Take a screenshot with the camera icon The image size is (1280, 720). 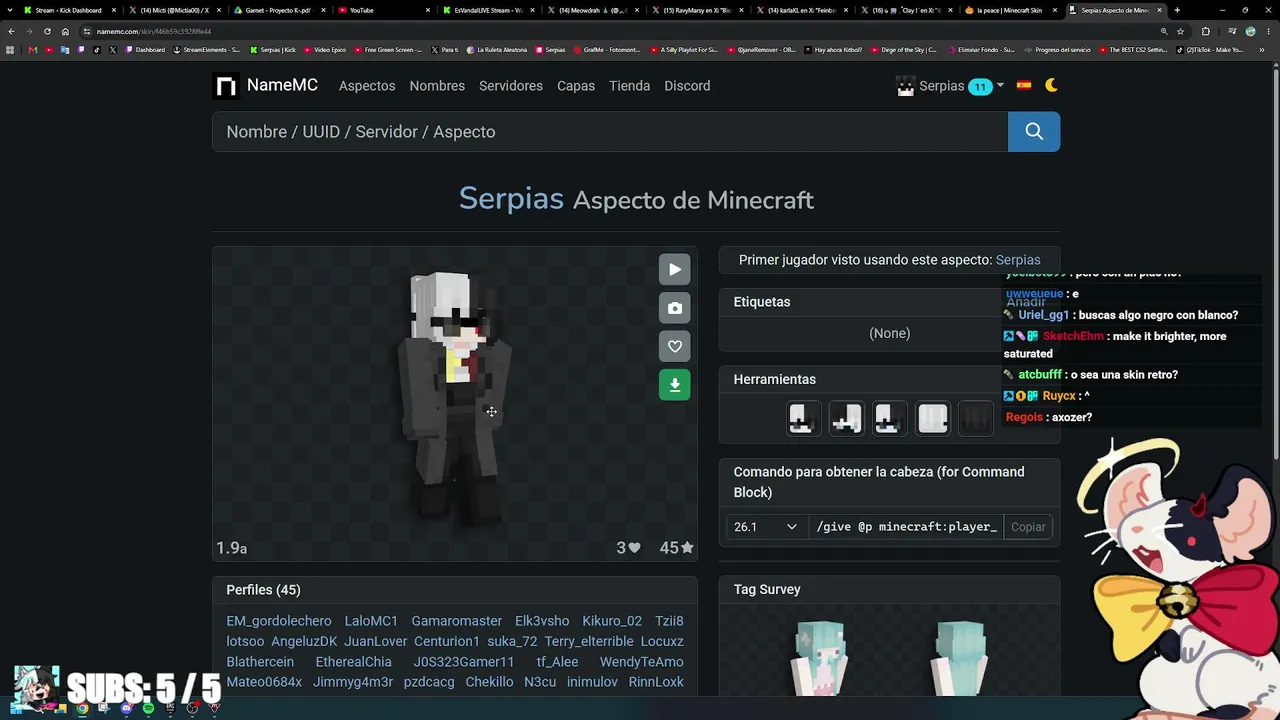(x=675, y=308)
